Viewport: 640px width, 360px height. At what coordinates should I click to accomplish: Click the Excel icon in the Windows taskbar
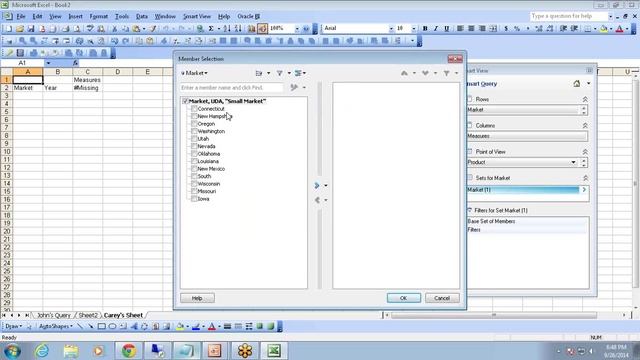[273, 351]
